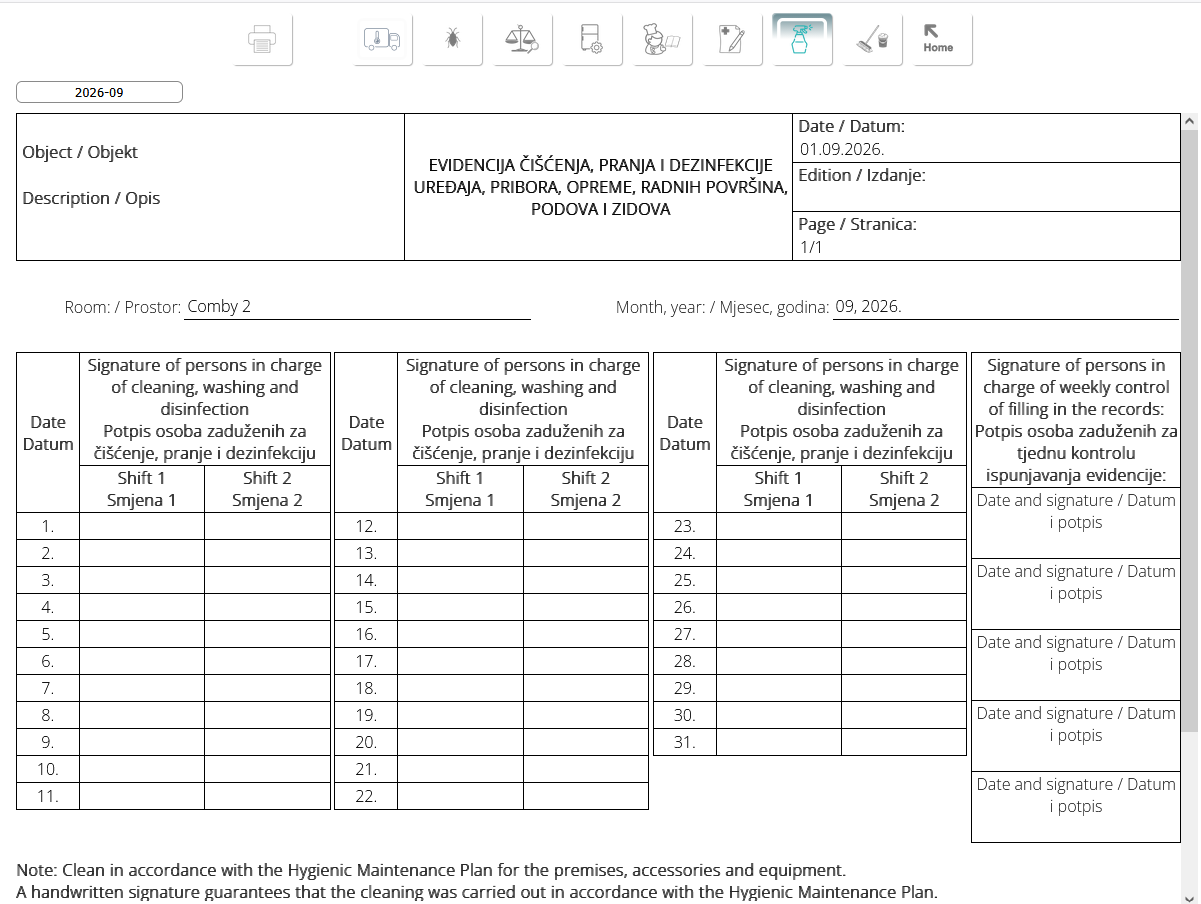Click the Description / Opis label

(91, 198)
